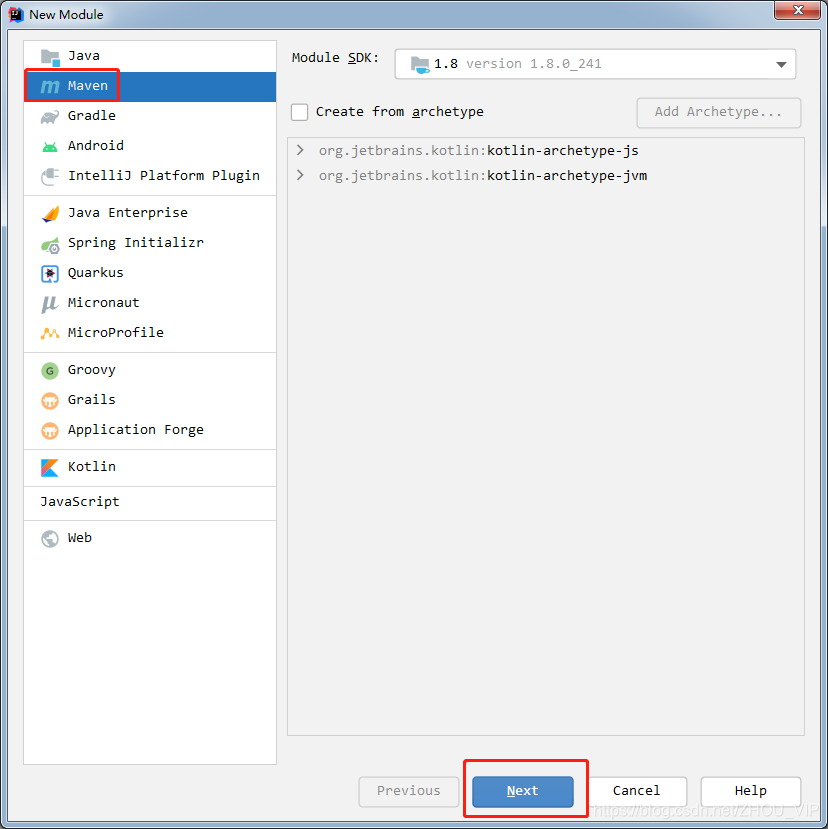Click the Web globe icon
The height and width of the screenshot is (829, 828).
50,539
